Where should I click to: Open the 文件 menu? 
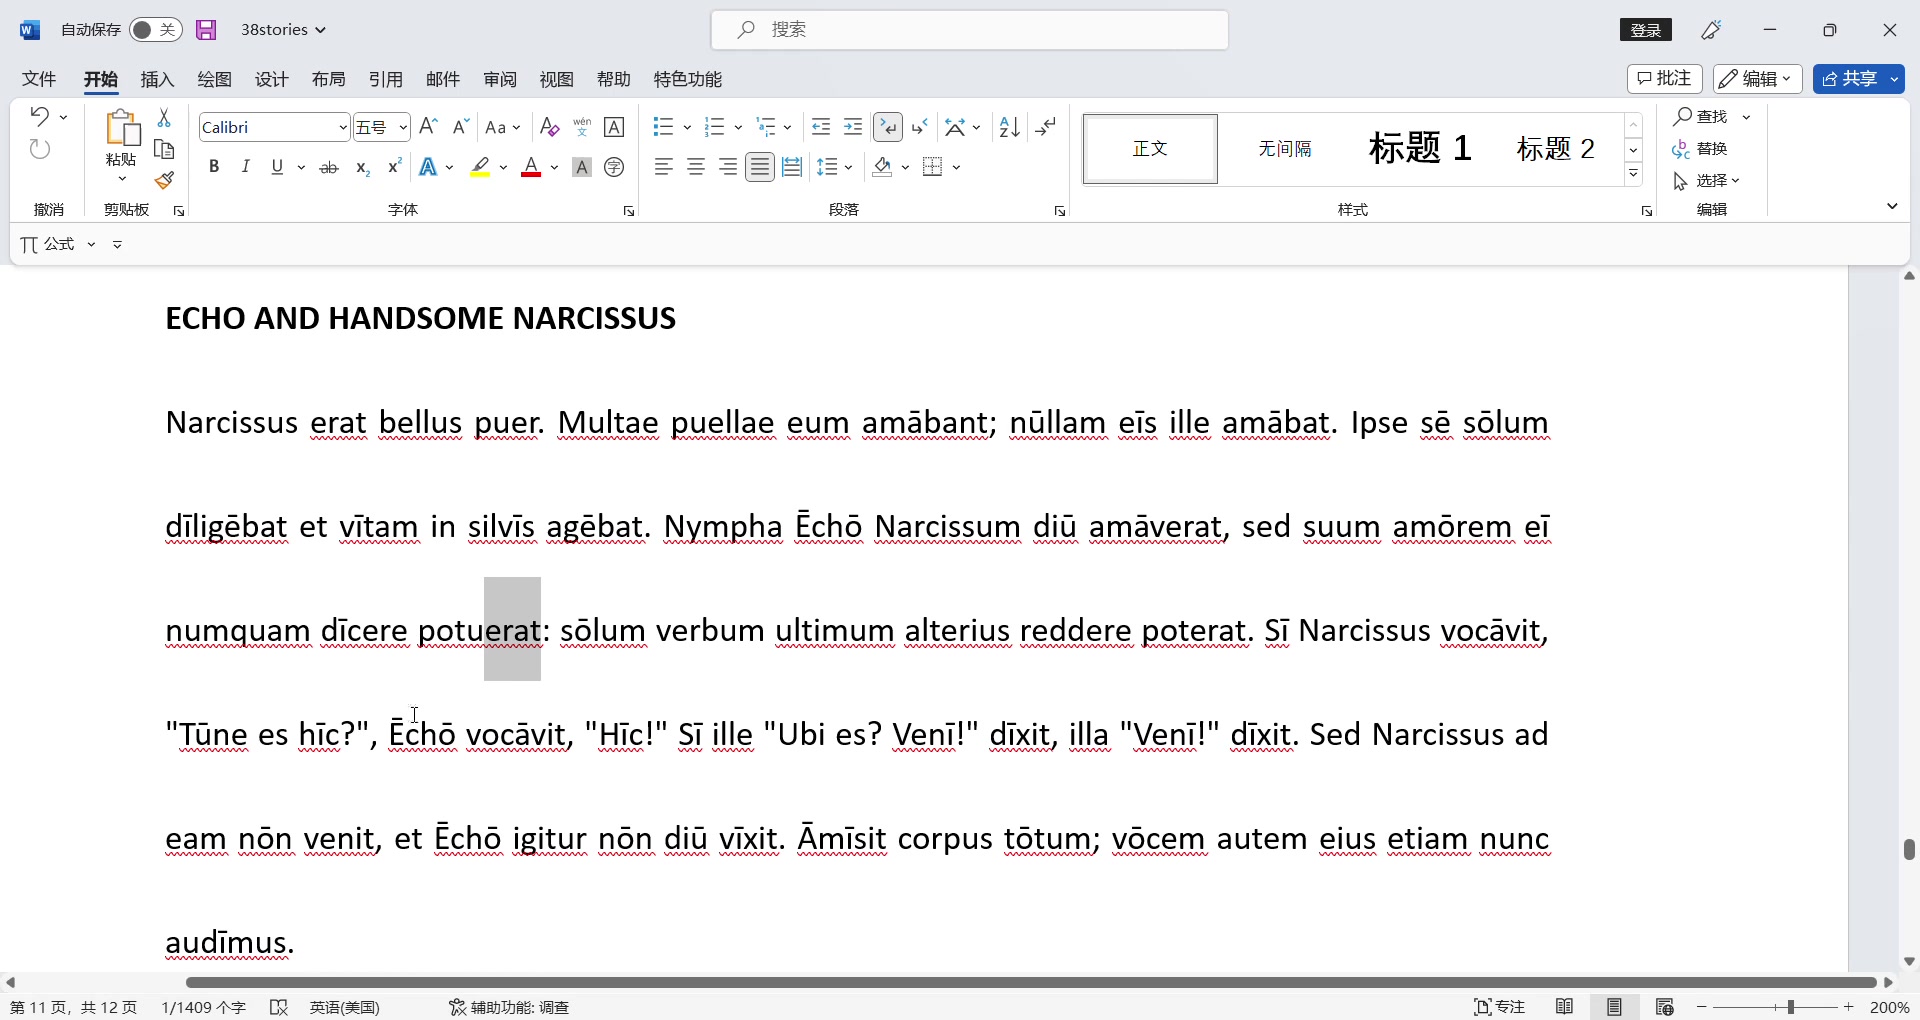click(39, 79)
